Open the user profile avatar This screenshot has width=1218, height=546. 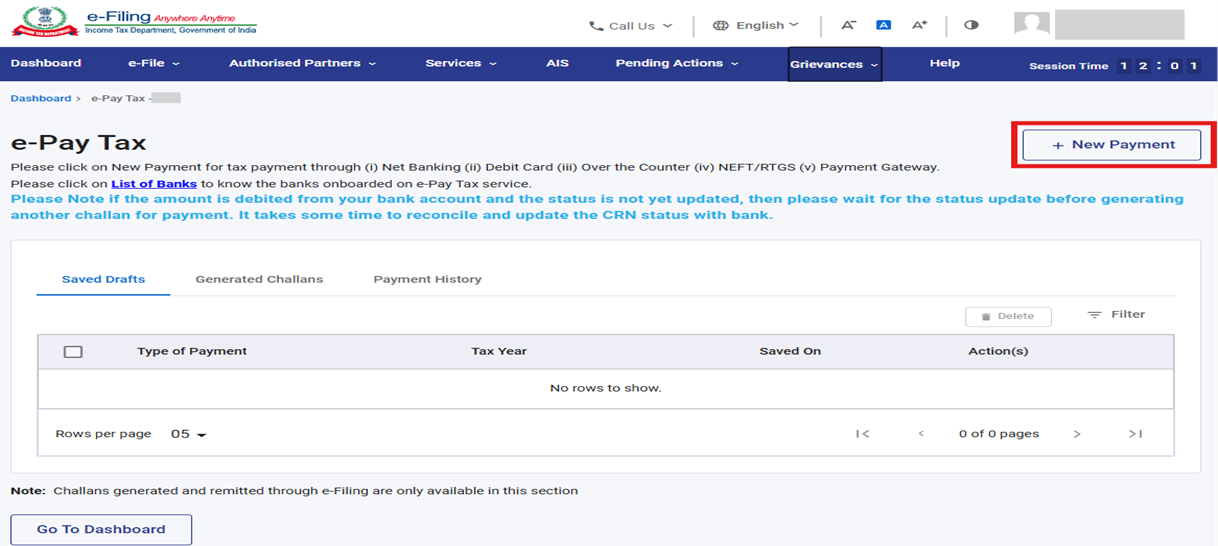tap(1031, 25)
